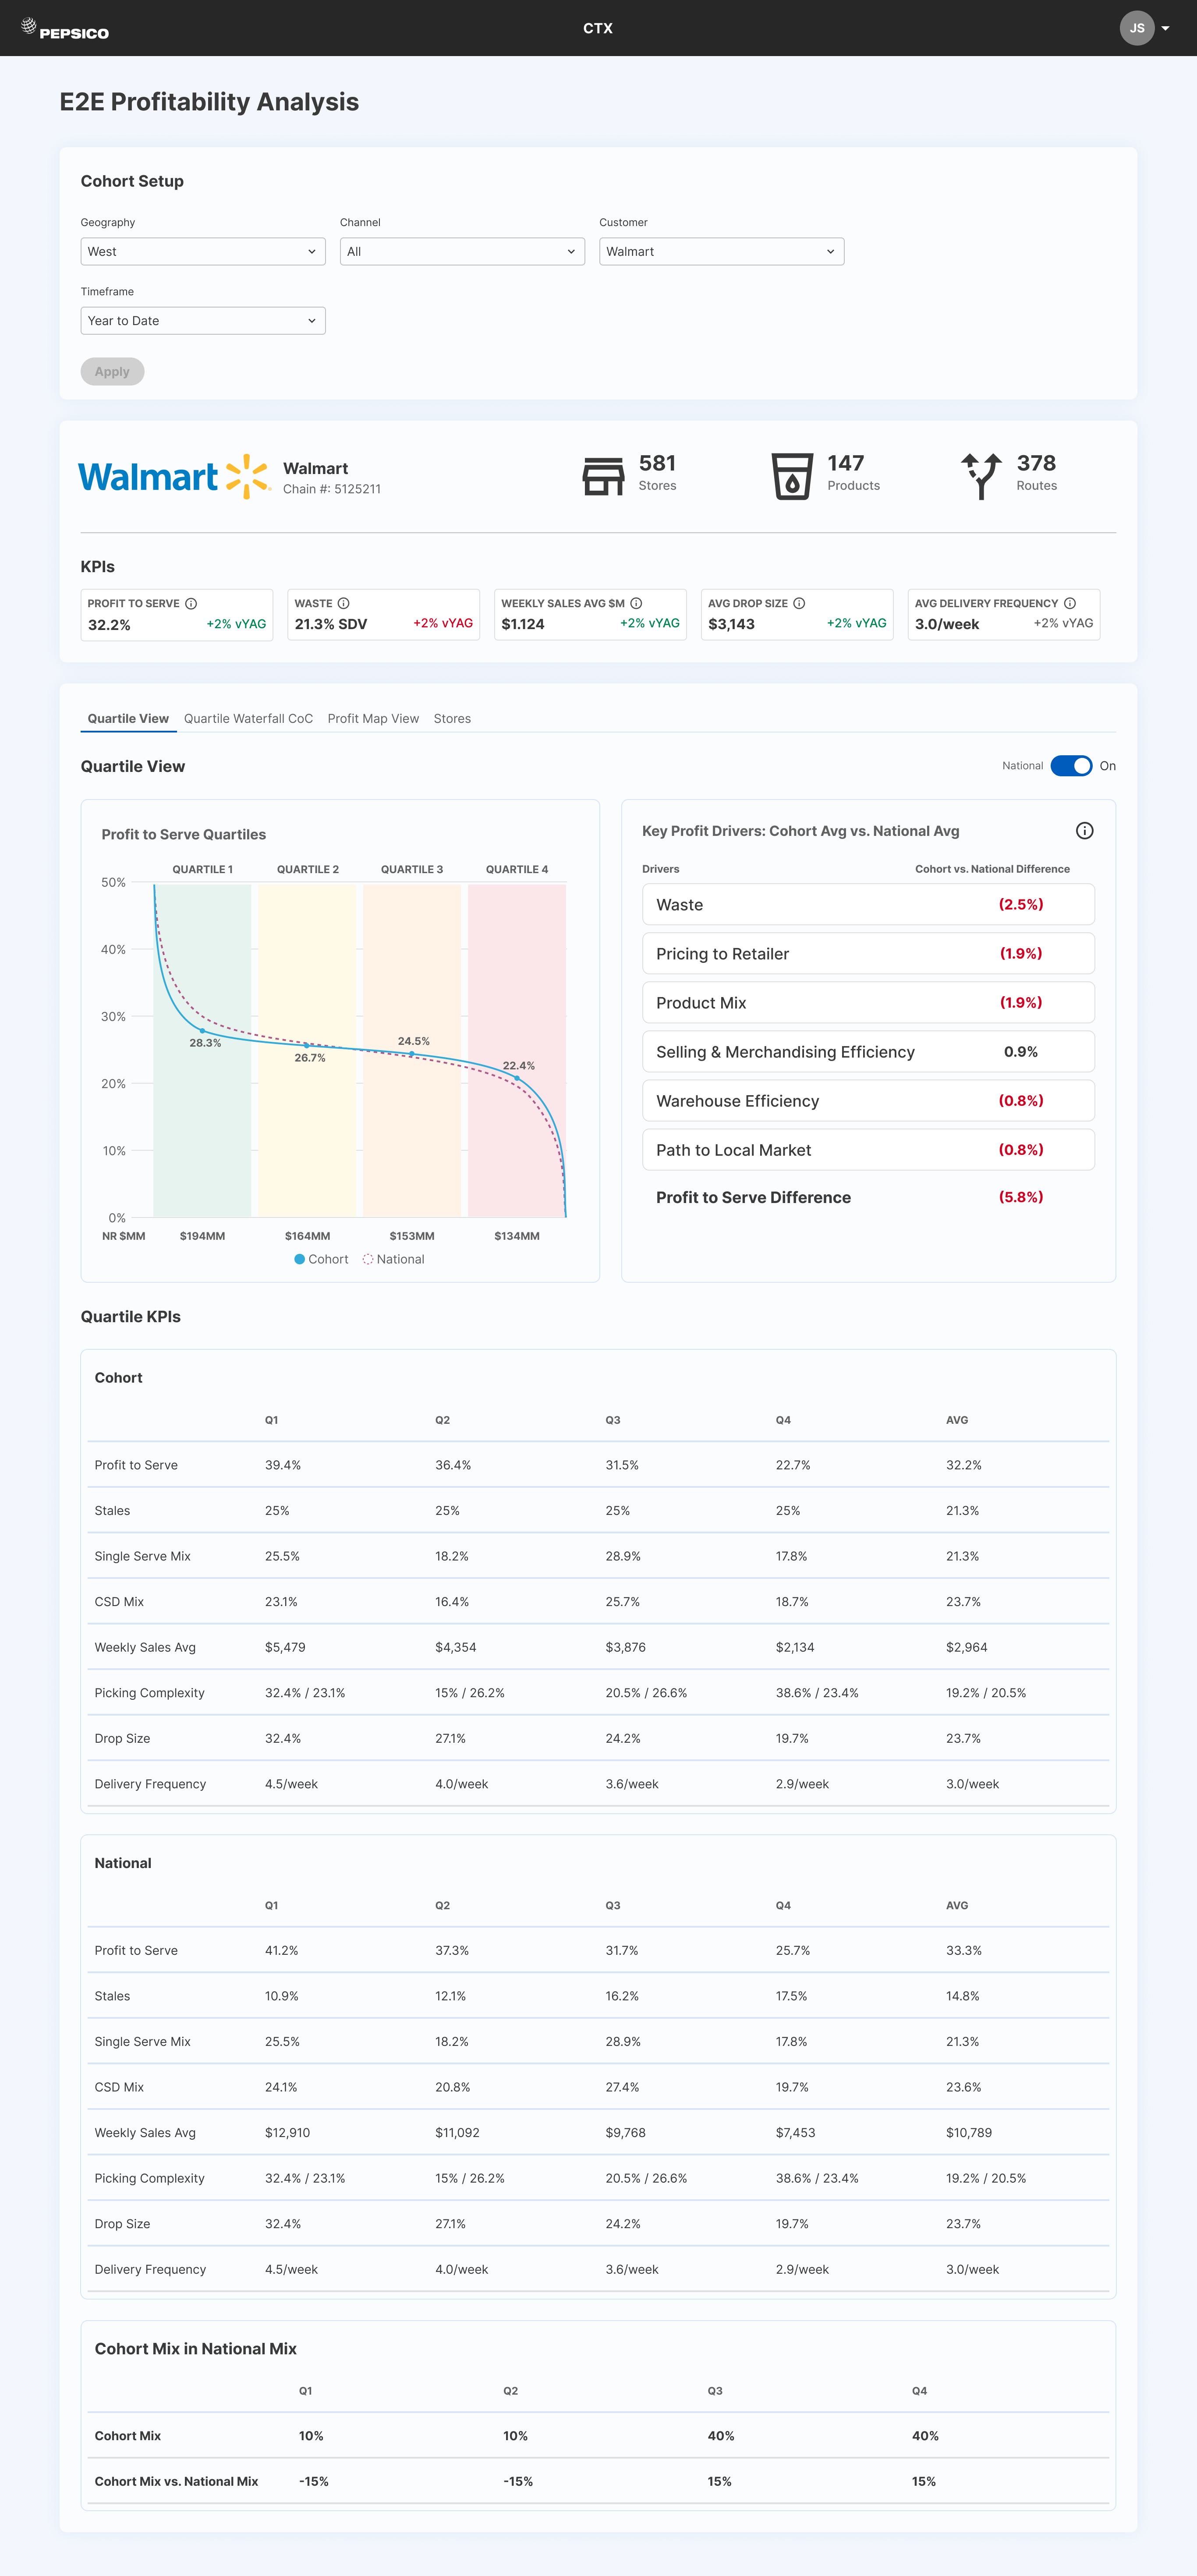Click the CTX header title
This screenshot has width=1197, height=2576.
(x=598, y=28)
